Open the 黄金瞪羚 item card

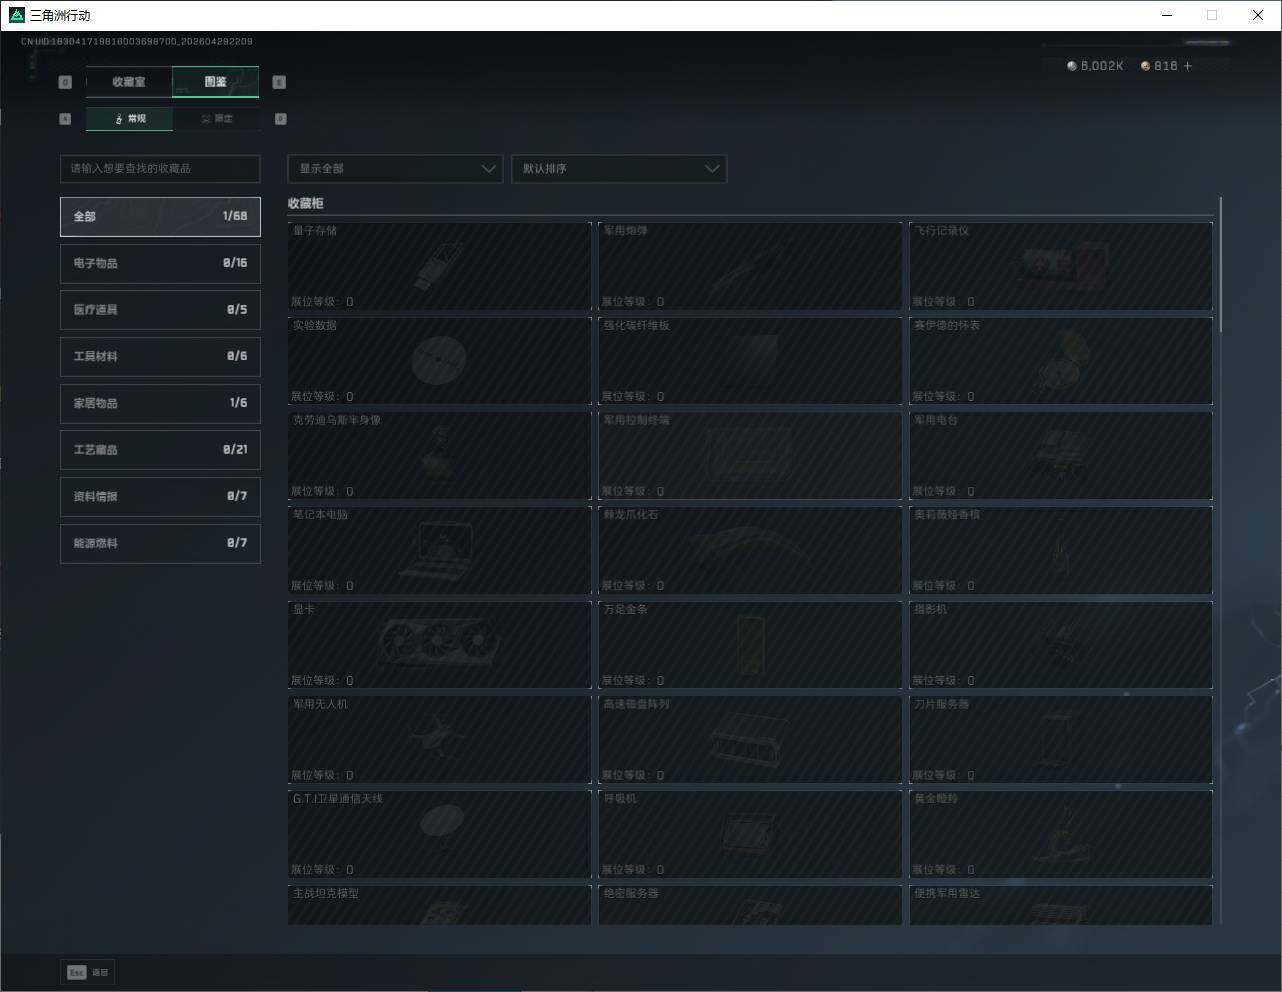(x=1061, y=834)
